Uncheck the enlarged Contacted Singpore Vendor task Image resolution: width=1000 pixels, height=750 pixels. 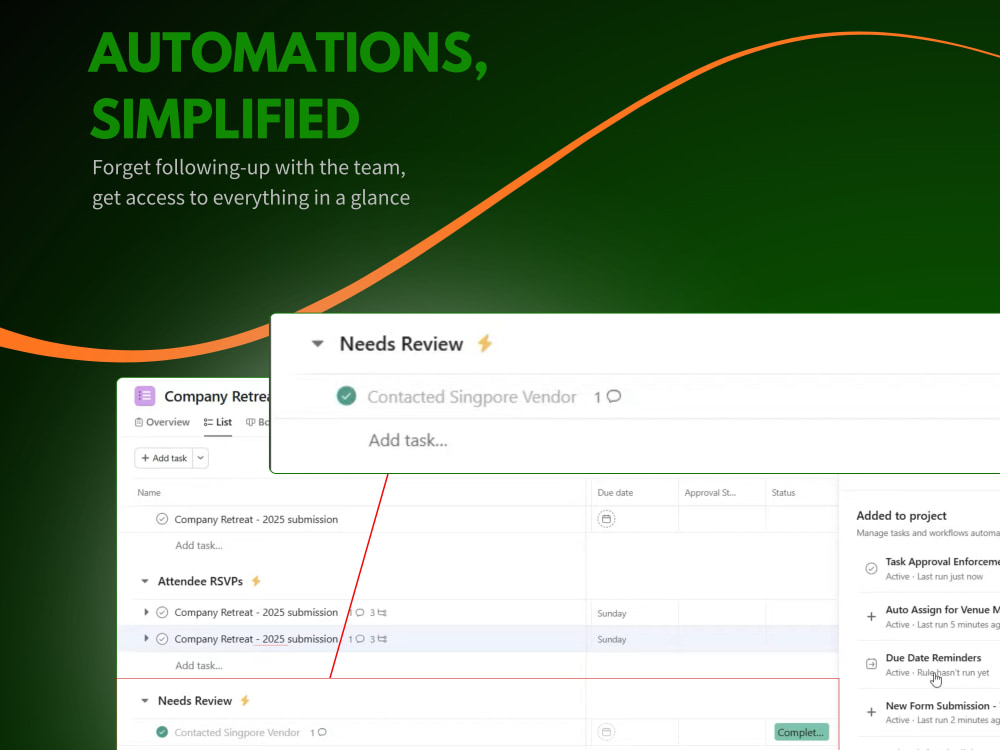coord(346,396)
